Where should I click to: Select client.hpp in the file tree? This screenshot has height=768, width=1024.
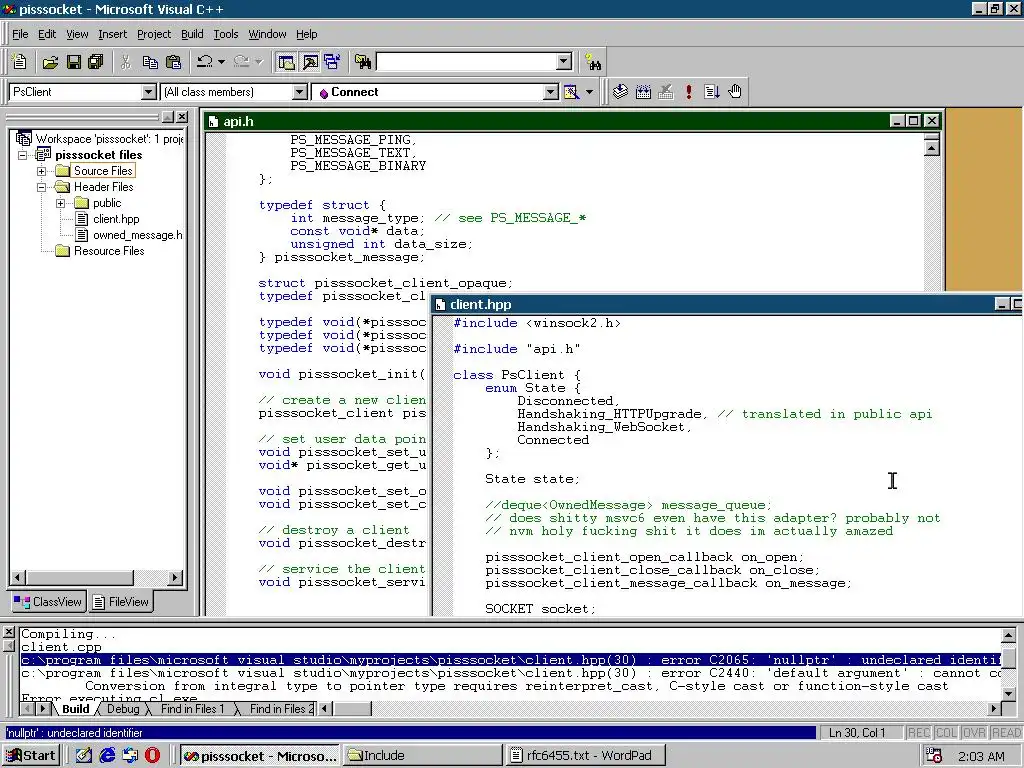pos(116,219)
